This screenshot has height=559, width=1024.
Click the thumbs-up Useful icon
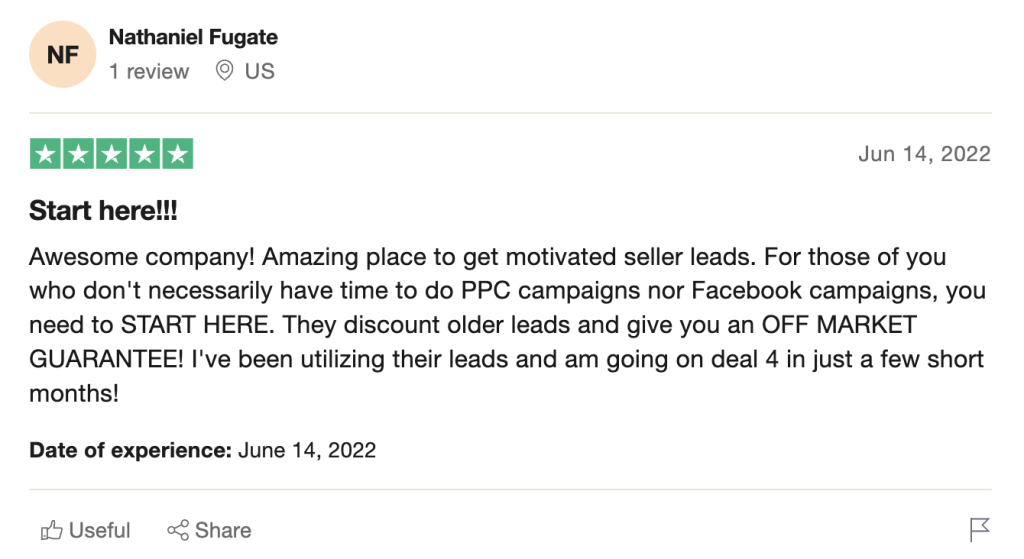pyautogui.click(x=50, y=530)
